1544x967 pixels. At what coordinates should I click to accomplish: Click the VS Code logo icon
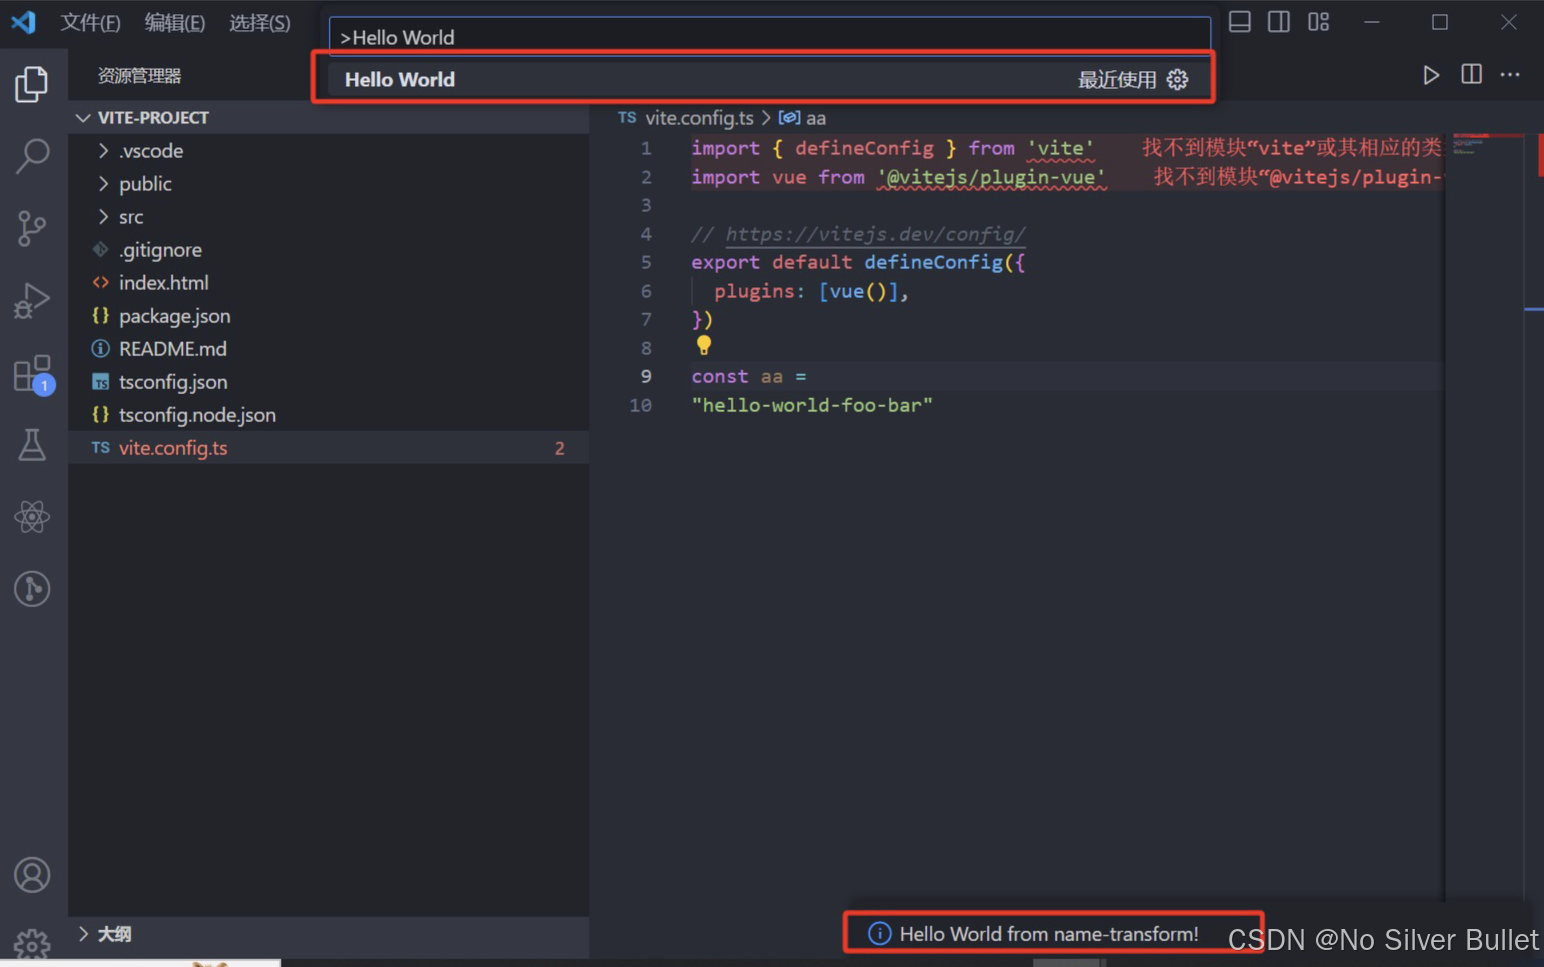23,22
